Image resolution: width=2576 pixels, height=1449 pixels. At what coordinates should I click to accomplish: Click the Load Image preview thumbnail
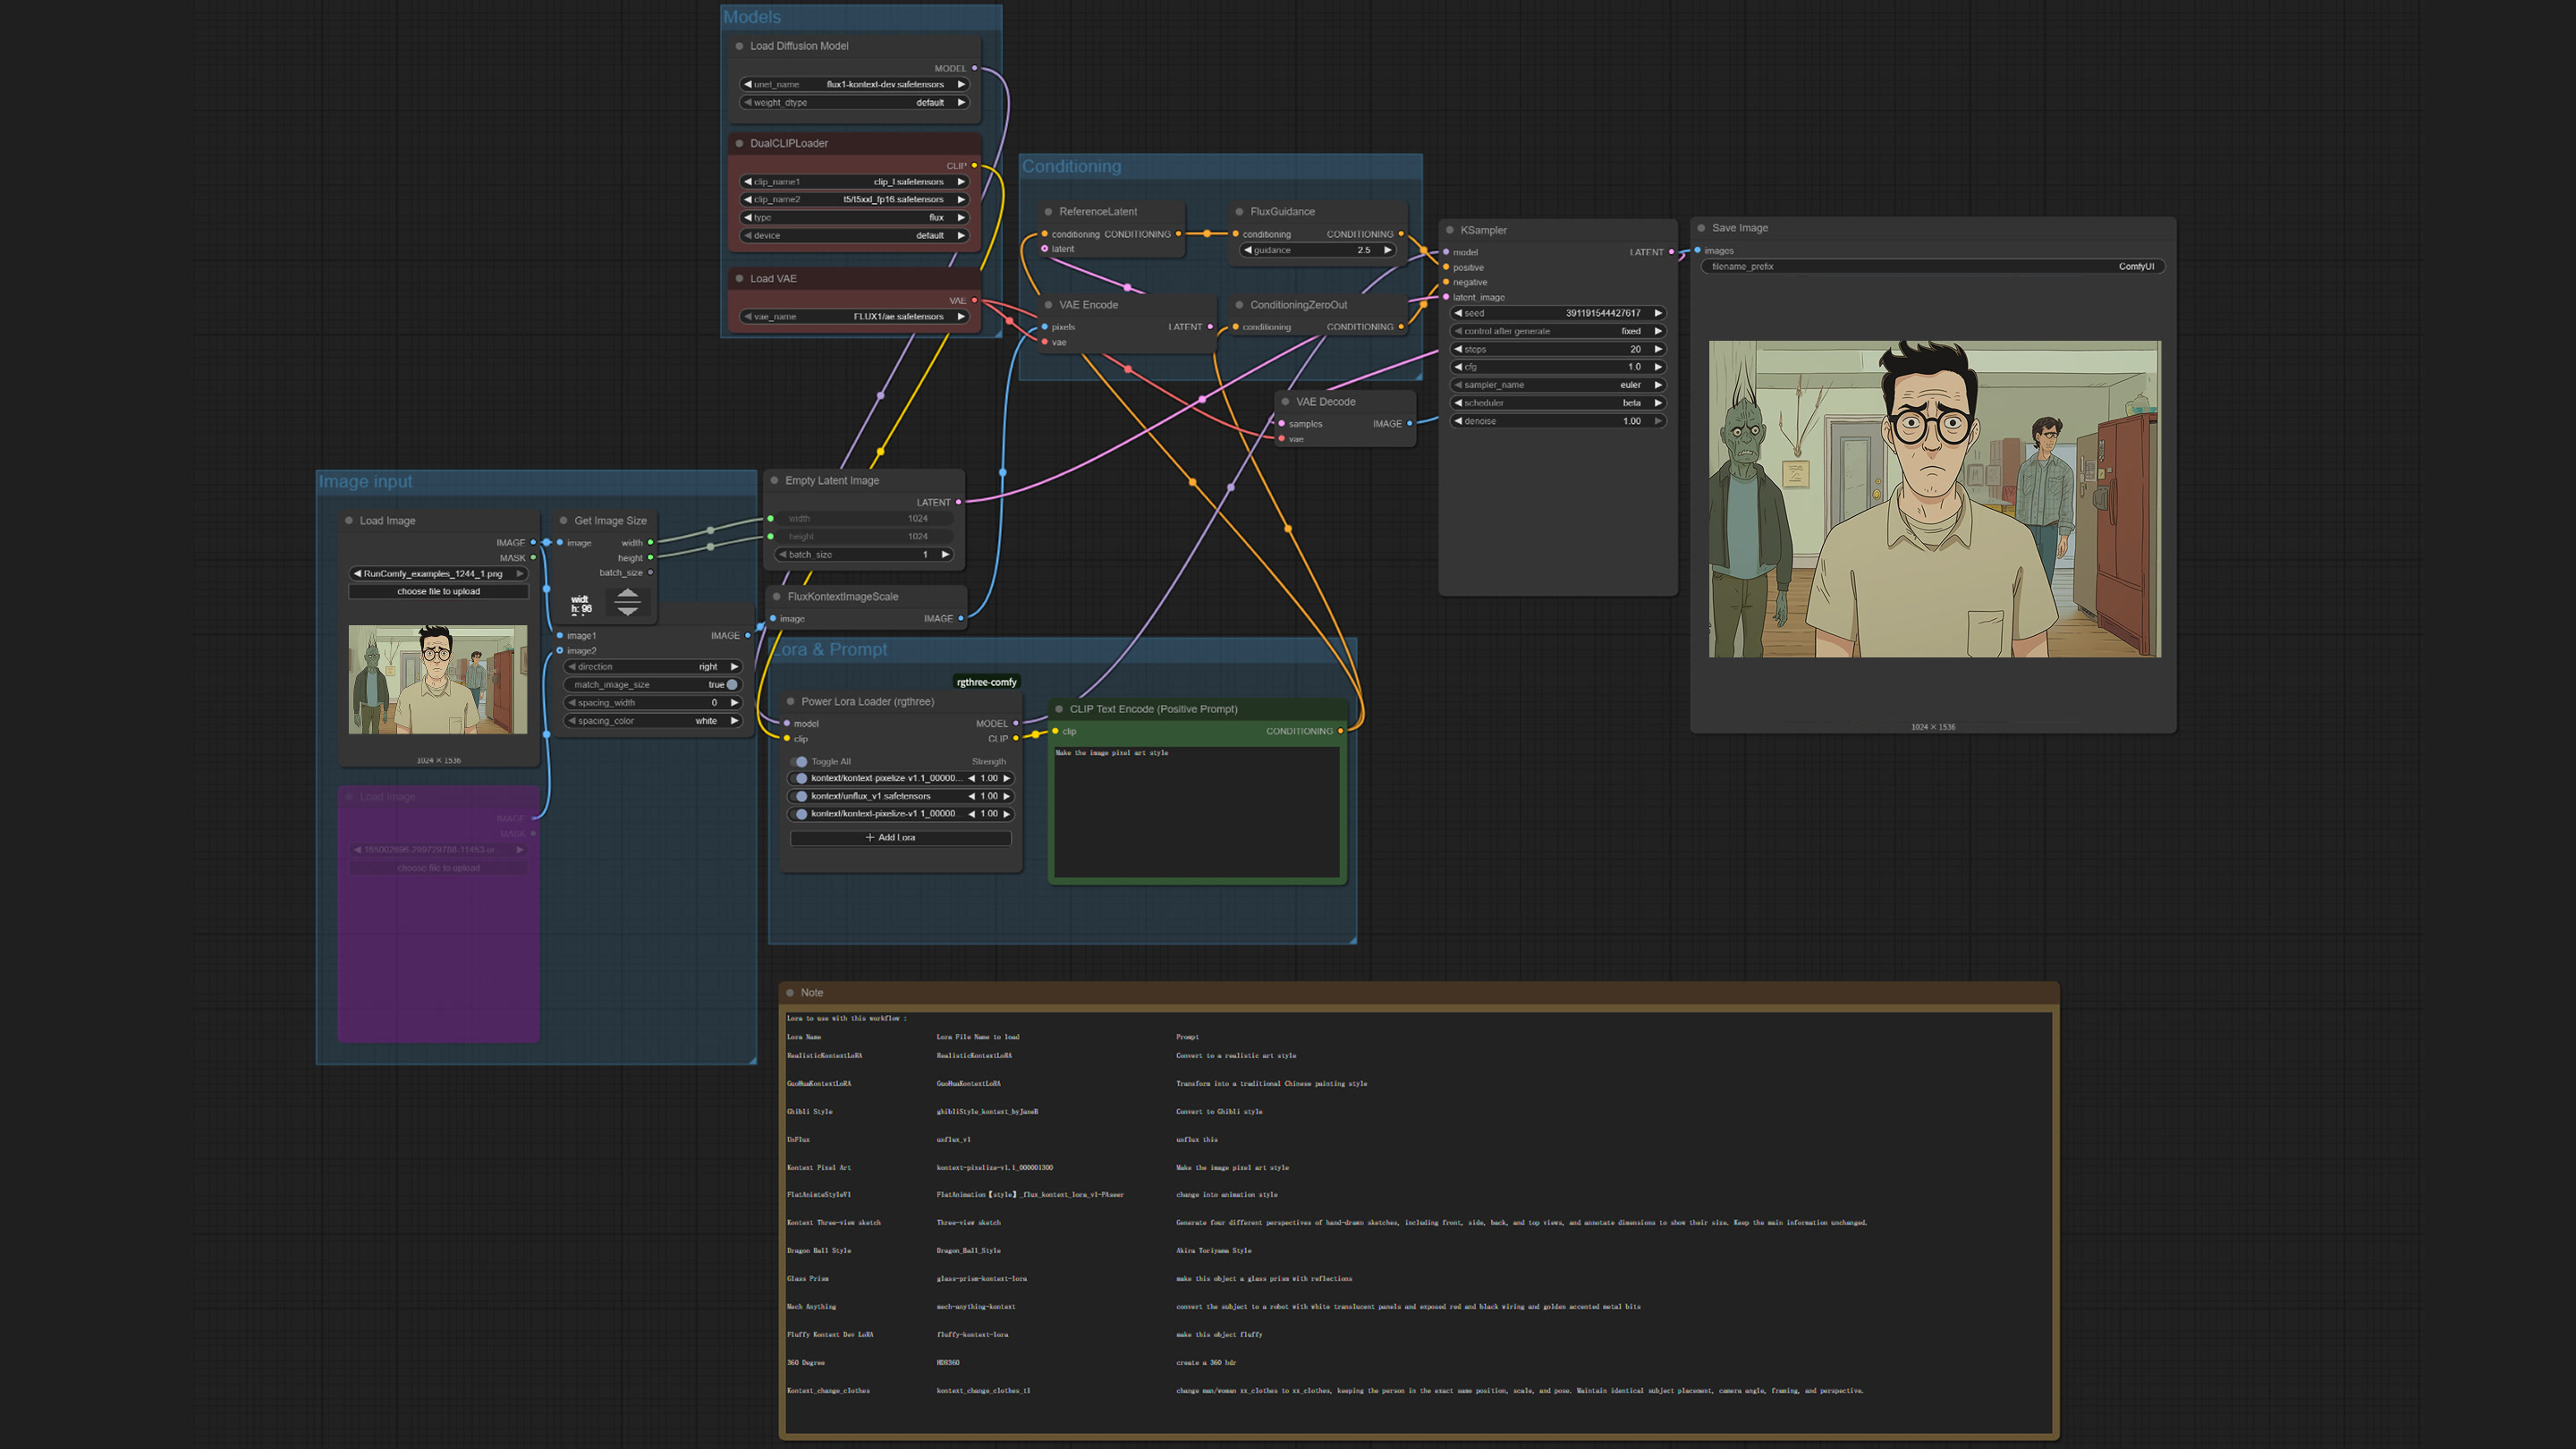pyautogui.click(x=438, y=680)
